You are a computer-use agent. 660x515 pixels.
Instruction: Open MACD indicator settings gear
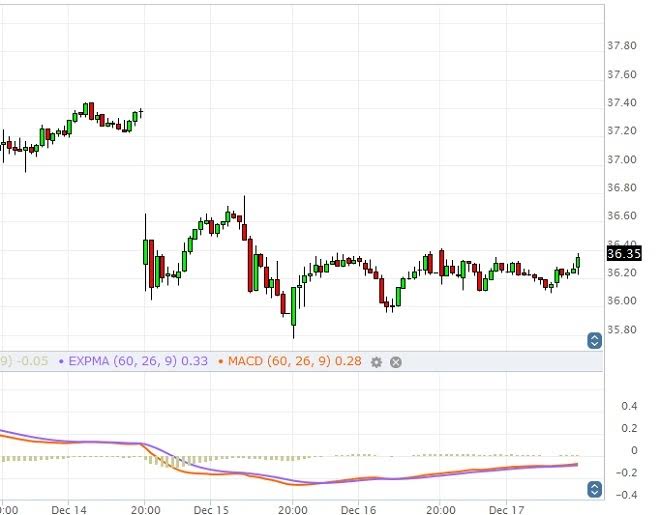coord(376,362)
